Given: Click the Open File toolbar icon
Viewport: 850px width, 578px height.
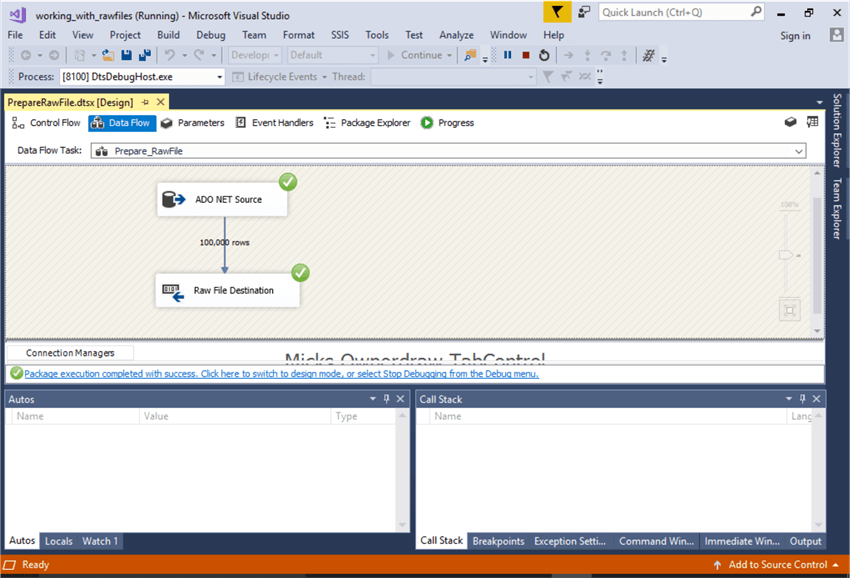Looking at the screenshot, I should 108,55.
